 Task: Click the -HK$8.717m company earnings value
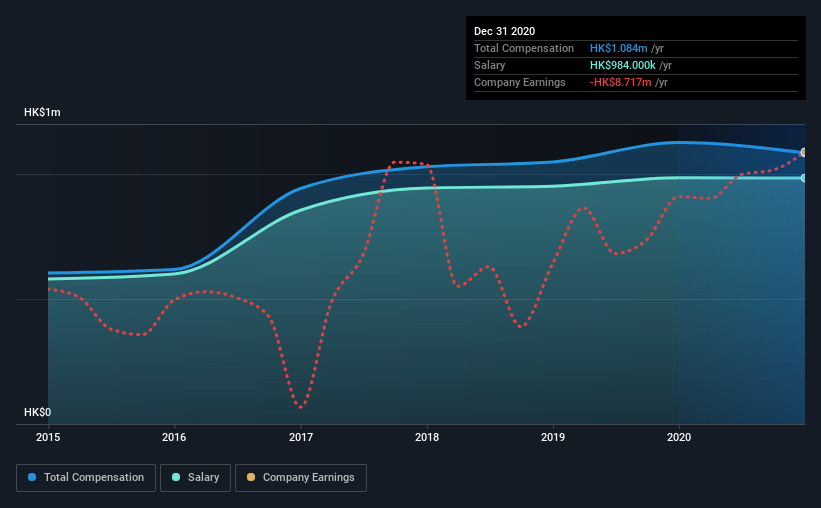point(620,83)
